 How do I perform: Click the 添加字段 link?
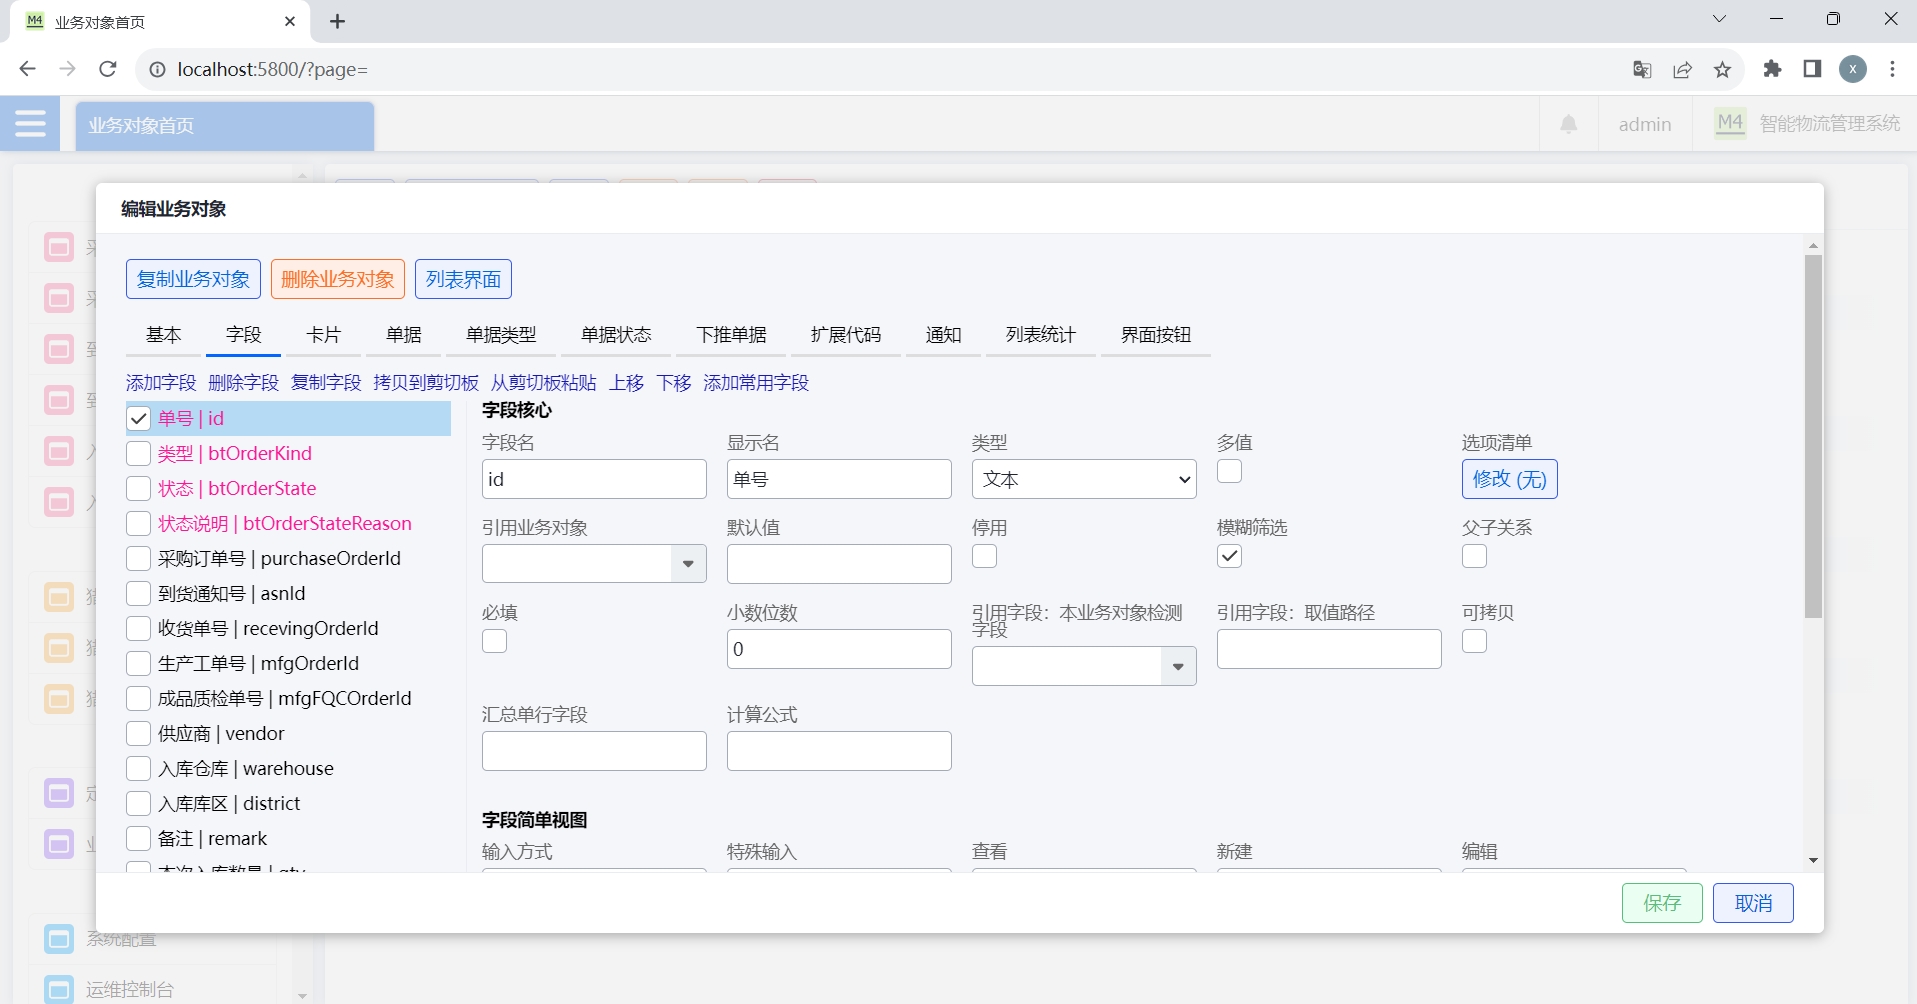[x=161, y=383]
